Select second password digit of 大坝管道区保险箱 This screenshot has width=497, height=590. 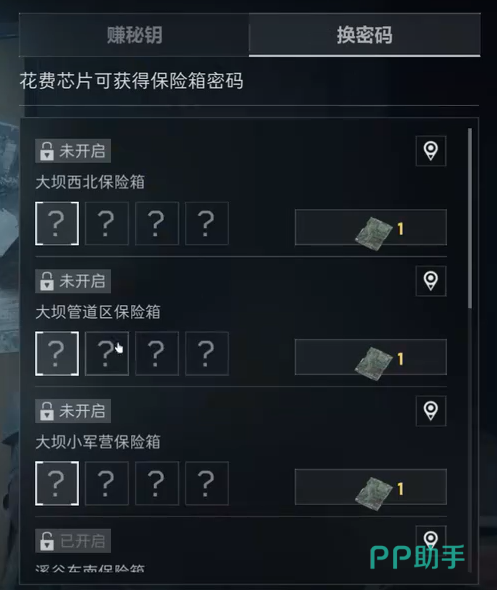pos(107,353)
